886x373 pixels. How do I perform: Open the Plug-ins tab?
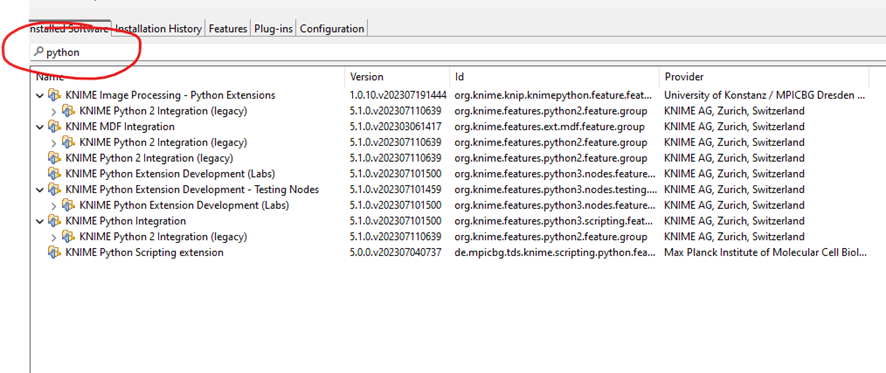(x=273, y=28)
